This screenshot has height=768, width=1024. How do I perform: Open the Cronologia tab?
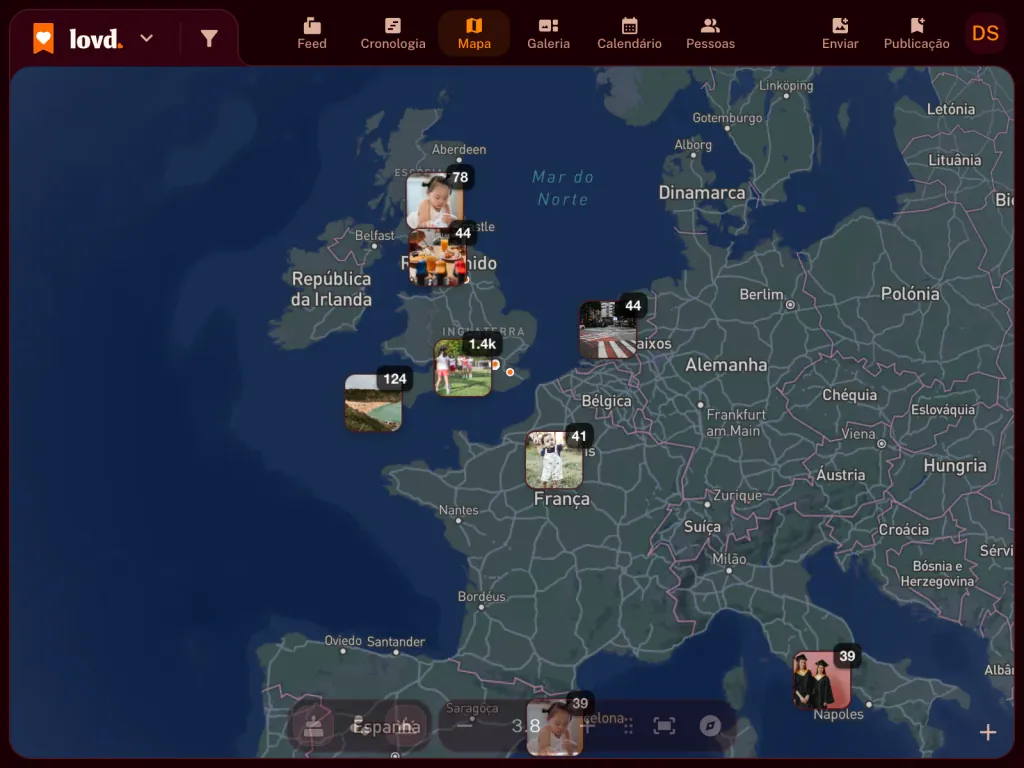393,34
